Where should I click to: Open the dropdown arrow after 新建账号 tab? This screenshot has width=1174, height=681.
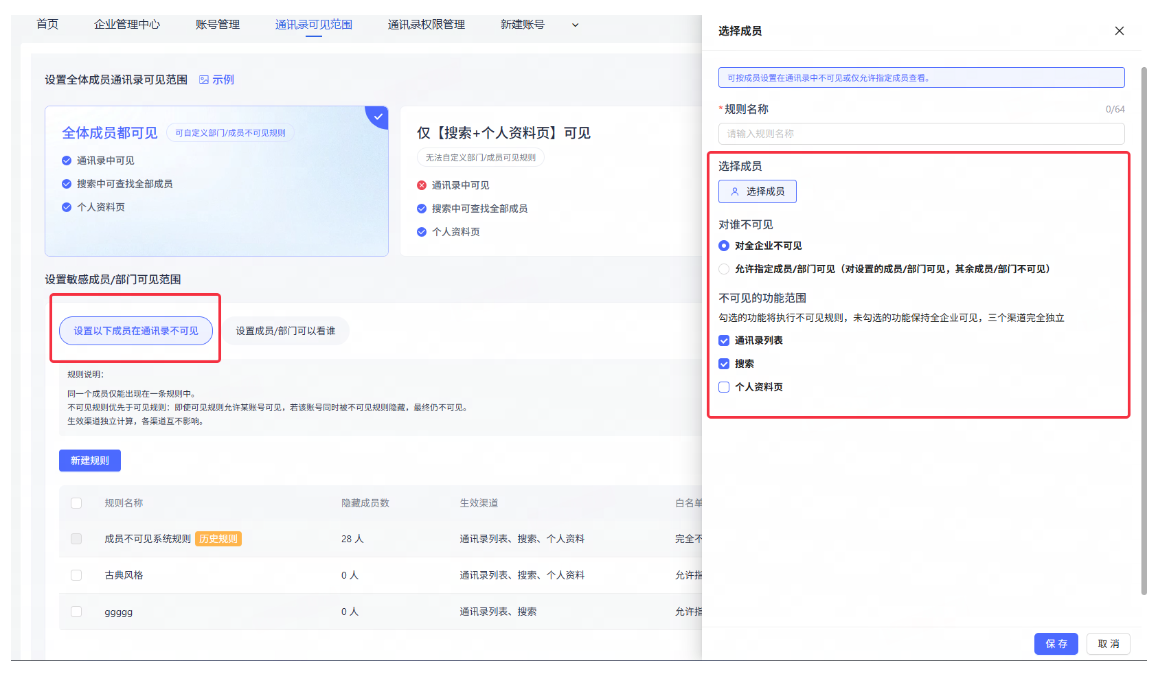[575, 25]
